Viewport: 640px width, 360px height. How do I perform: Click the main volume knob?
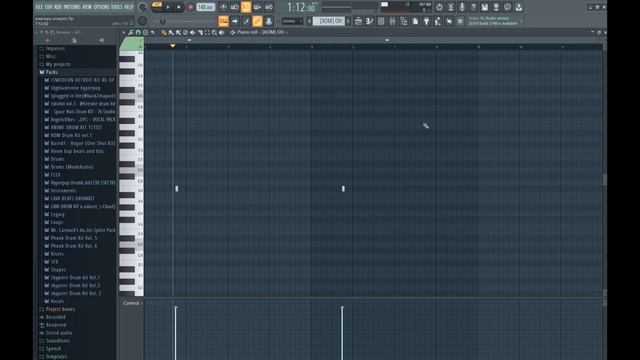pyautogui.click(x=142, y=7)
